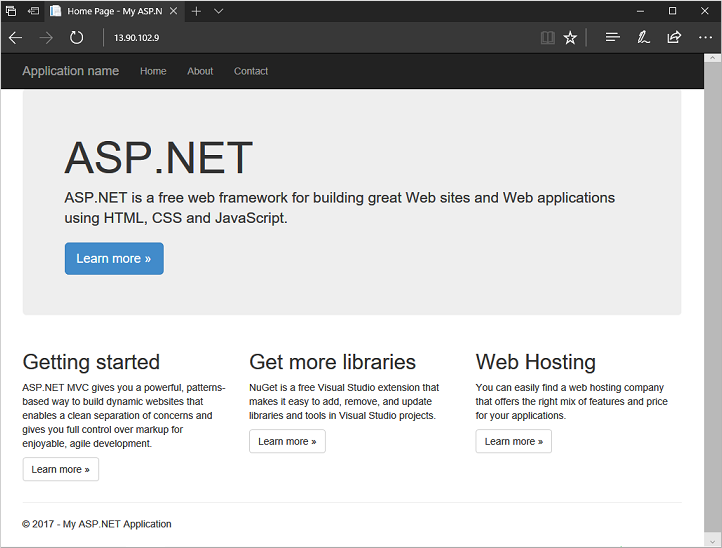Screen dimensions: 722x548
Task: Close the Home Page tab
Action: click(x=174, y=11)
